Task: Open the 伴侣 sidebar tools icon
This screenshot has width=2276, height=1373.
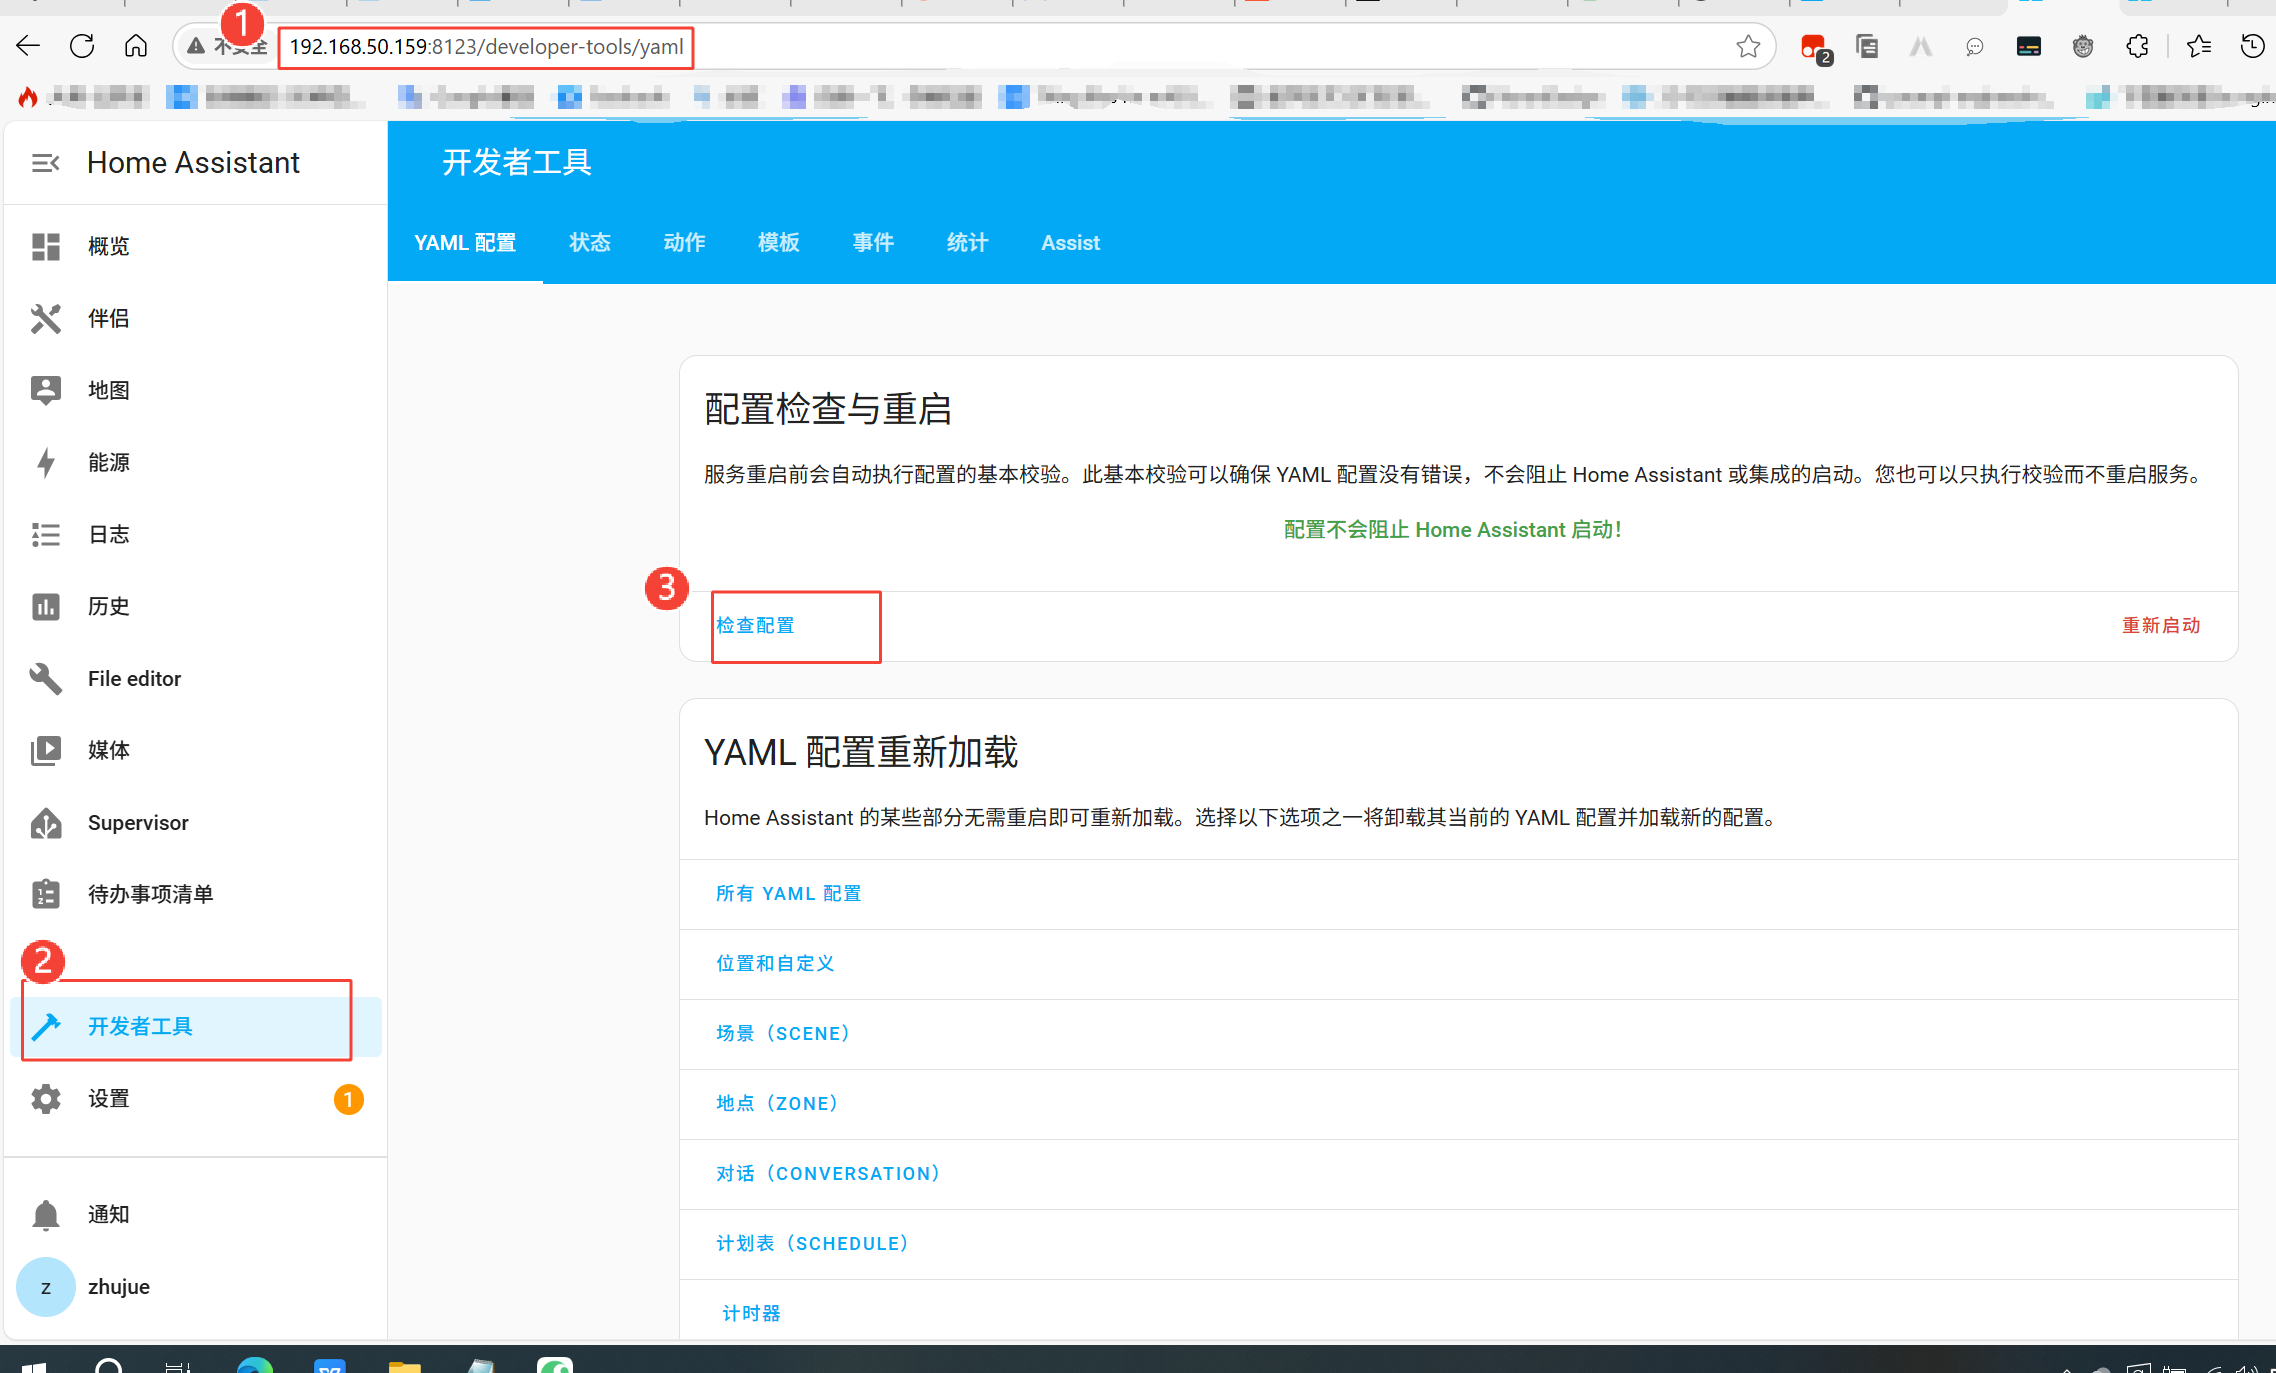Action: 46,318
